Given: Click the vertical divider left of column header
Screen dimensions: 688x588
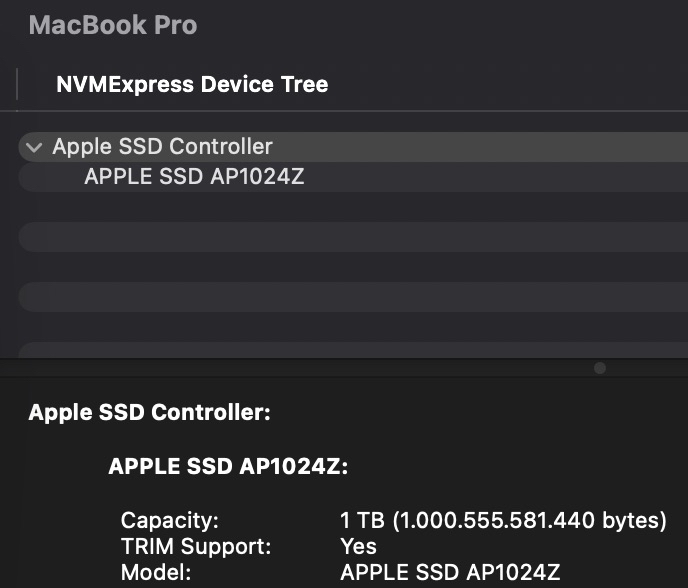Looking at the screenshot, I should coord(18,84).
